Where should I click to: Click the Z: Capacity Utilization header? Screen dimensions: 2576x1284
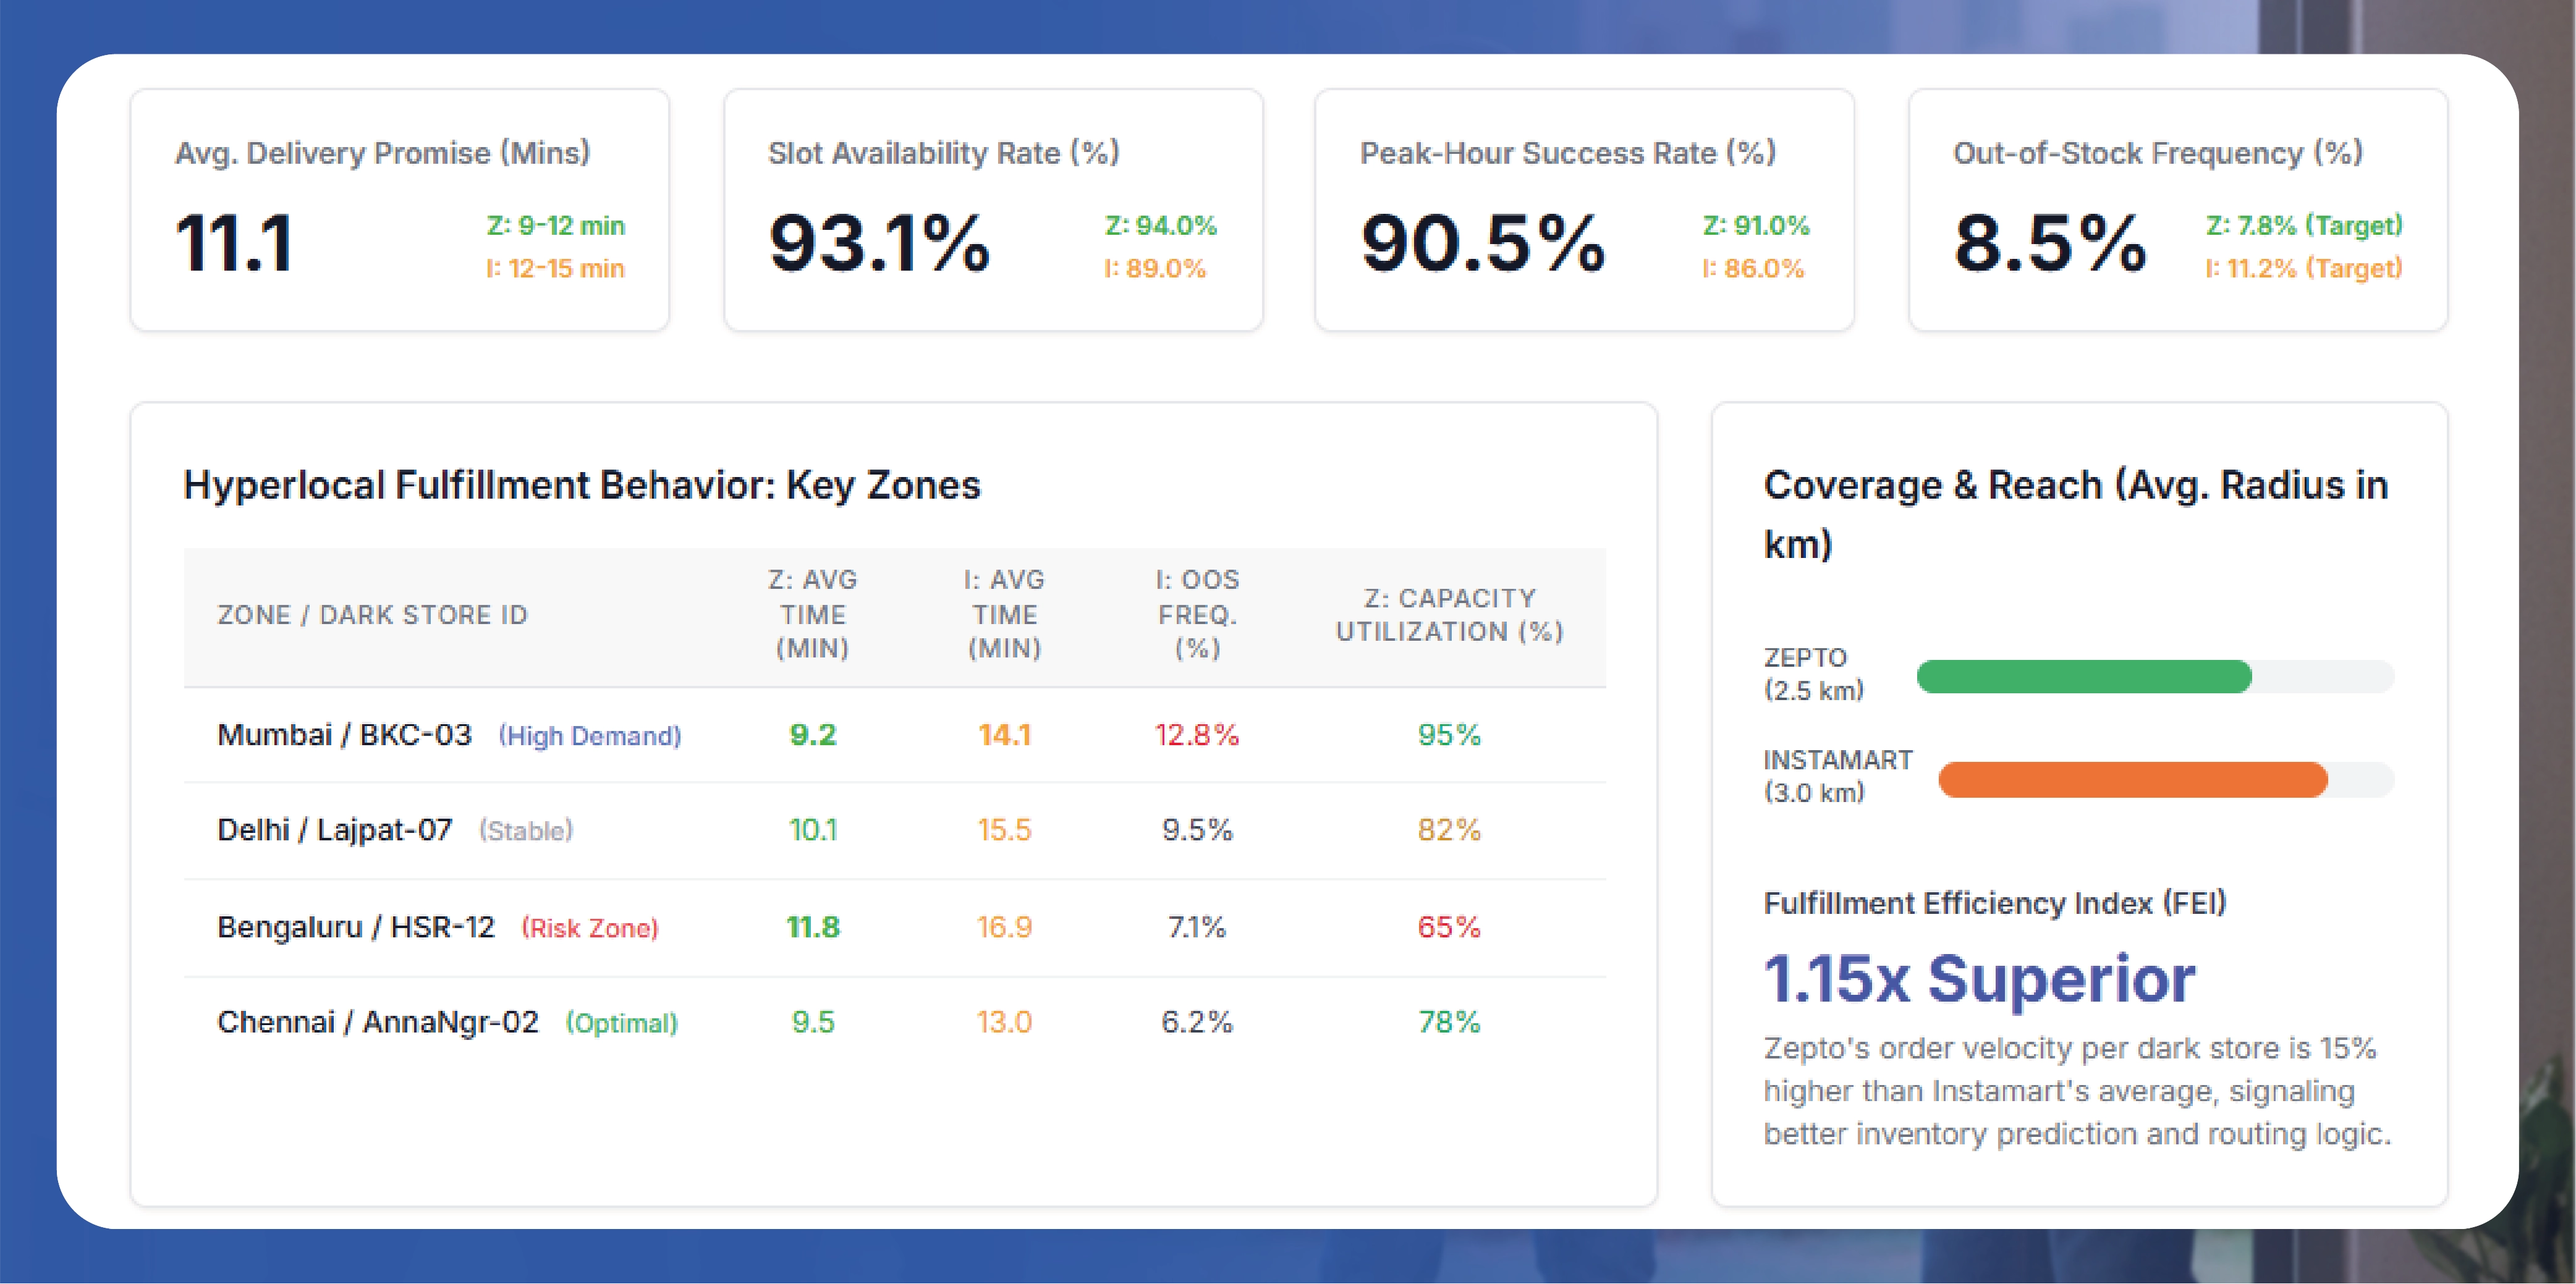tap(1449, 615)
